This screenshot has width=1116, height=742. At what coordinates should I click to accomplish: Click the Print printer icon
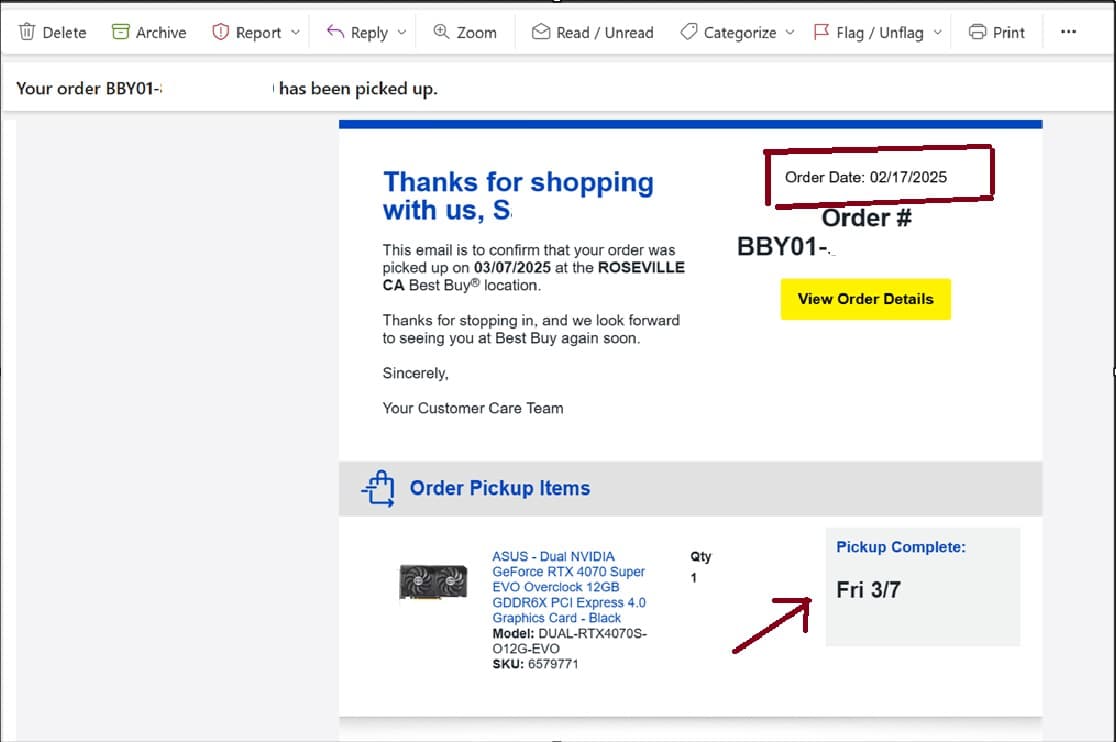point(977,32)
